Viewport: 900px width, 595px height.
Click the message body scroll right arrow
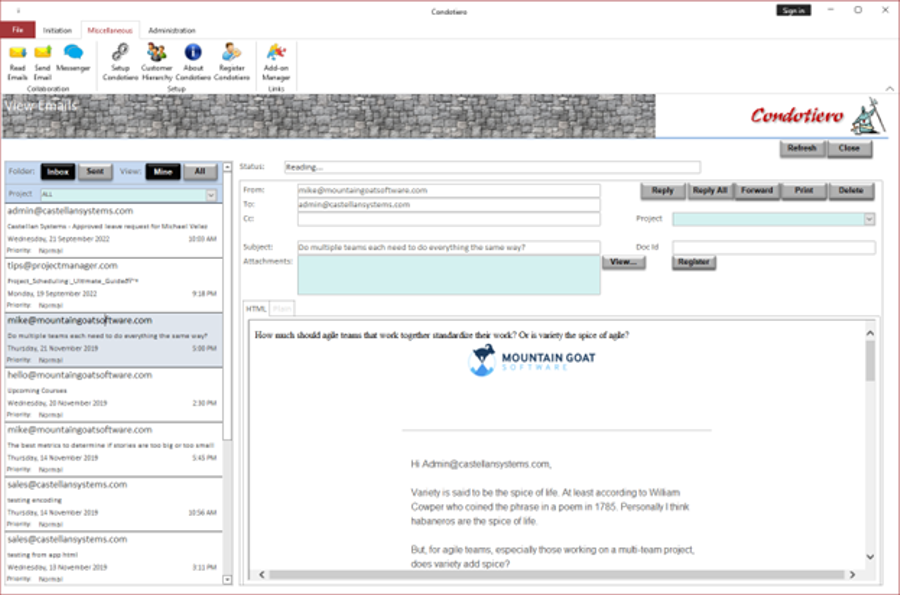tap(852, 574)
